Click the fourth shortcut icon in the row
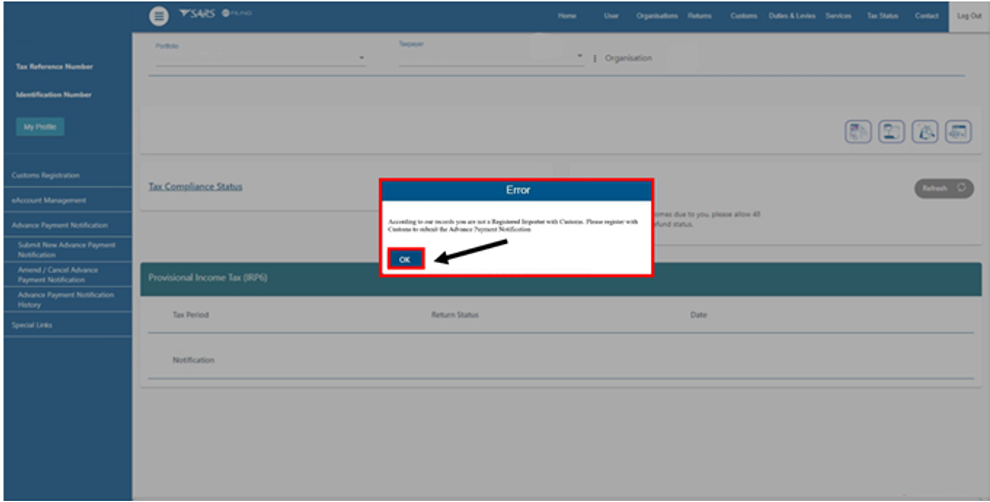 tap(958, 131)
